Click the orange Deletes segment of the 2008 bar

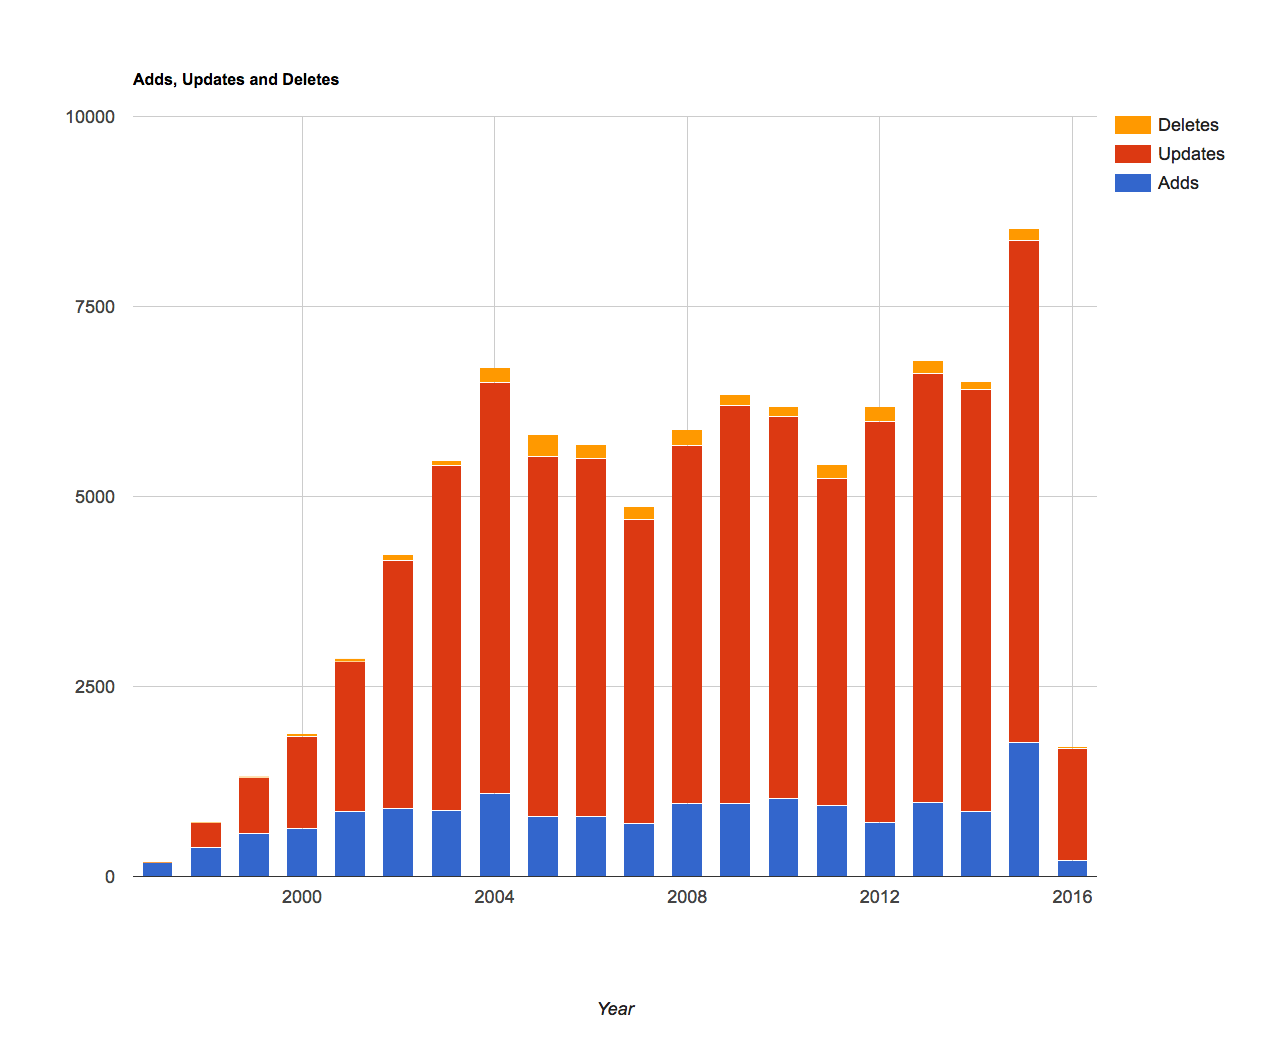point(687,438)
